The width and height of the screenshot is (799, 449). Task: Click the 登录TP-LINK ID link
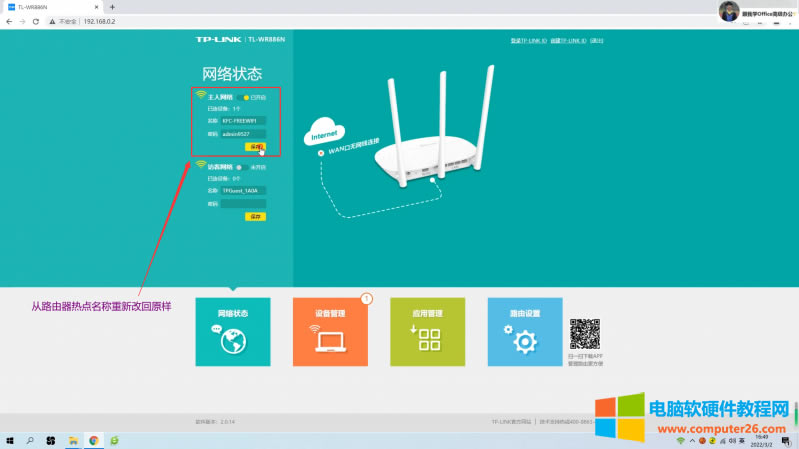pyautogui.click(x=528, y=41)
